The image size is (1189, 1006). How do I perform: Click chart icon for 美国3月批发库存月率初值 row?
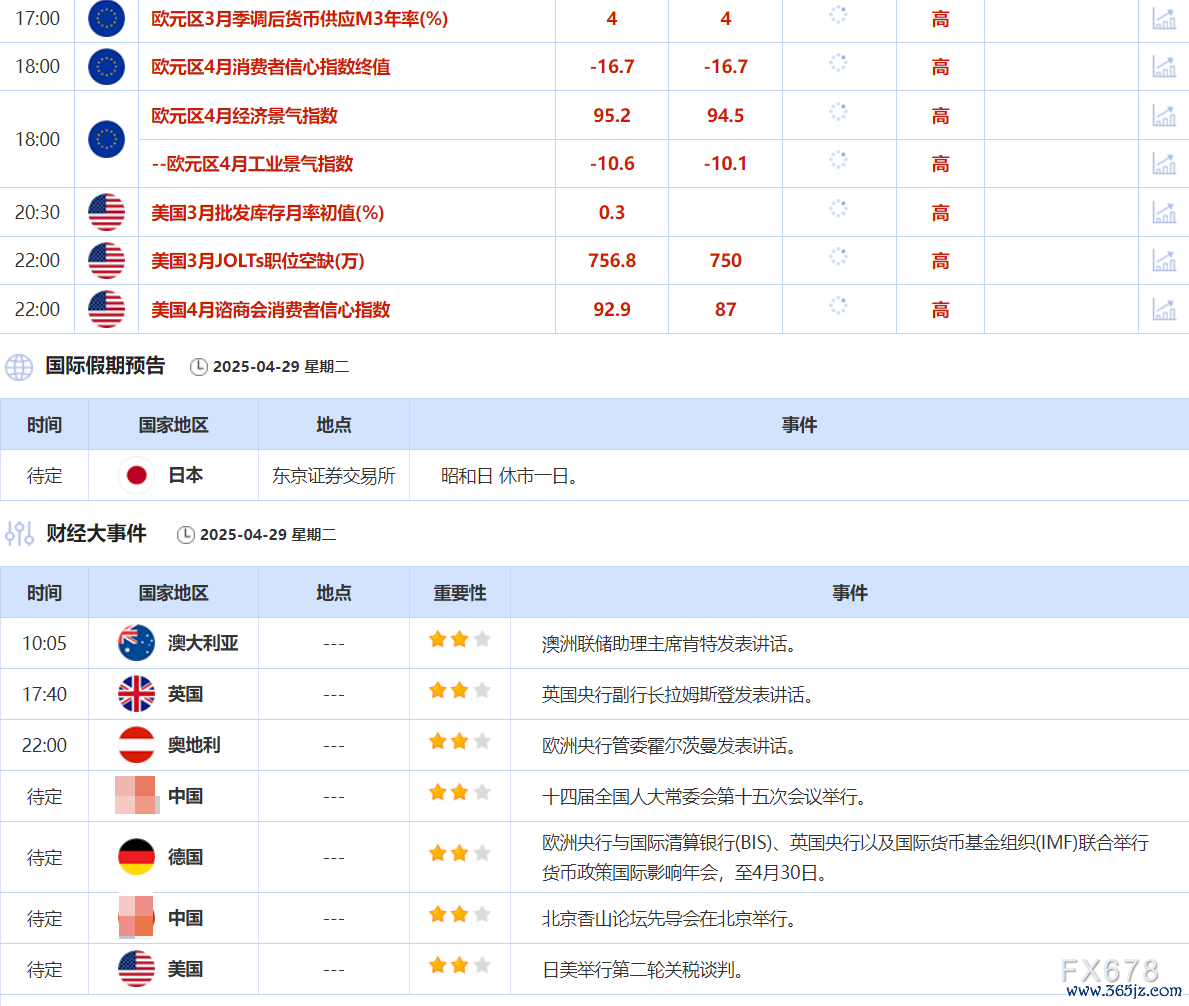click(x=1163, y=212)
